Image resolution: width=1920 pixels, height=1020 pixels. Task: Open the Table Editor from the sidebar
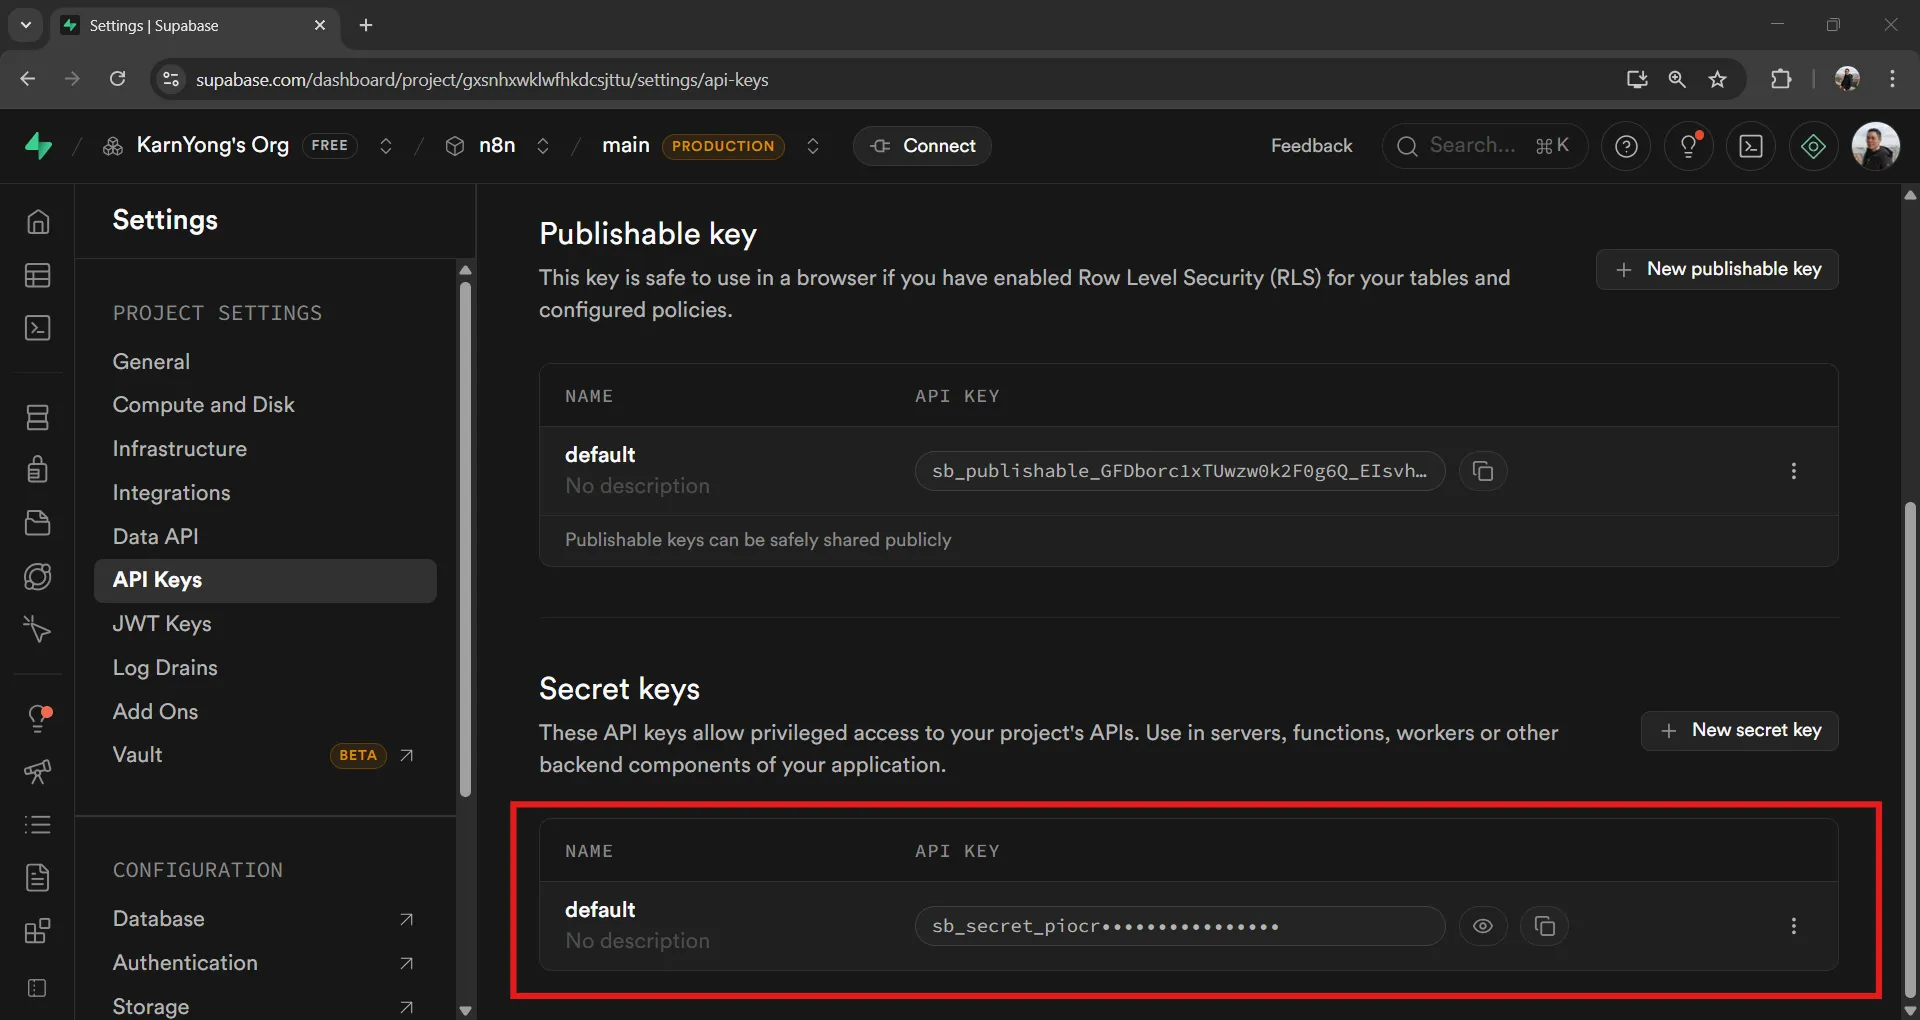point(38,276)
